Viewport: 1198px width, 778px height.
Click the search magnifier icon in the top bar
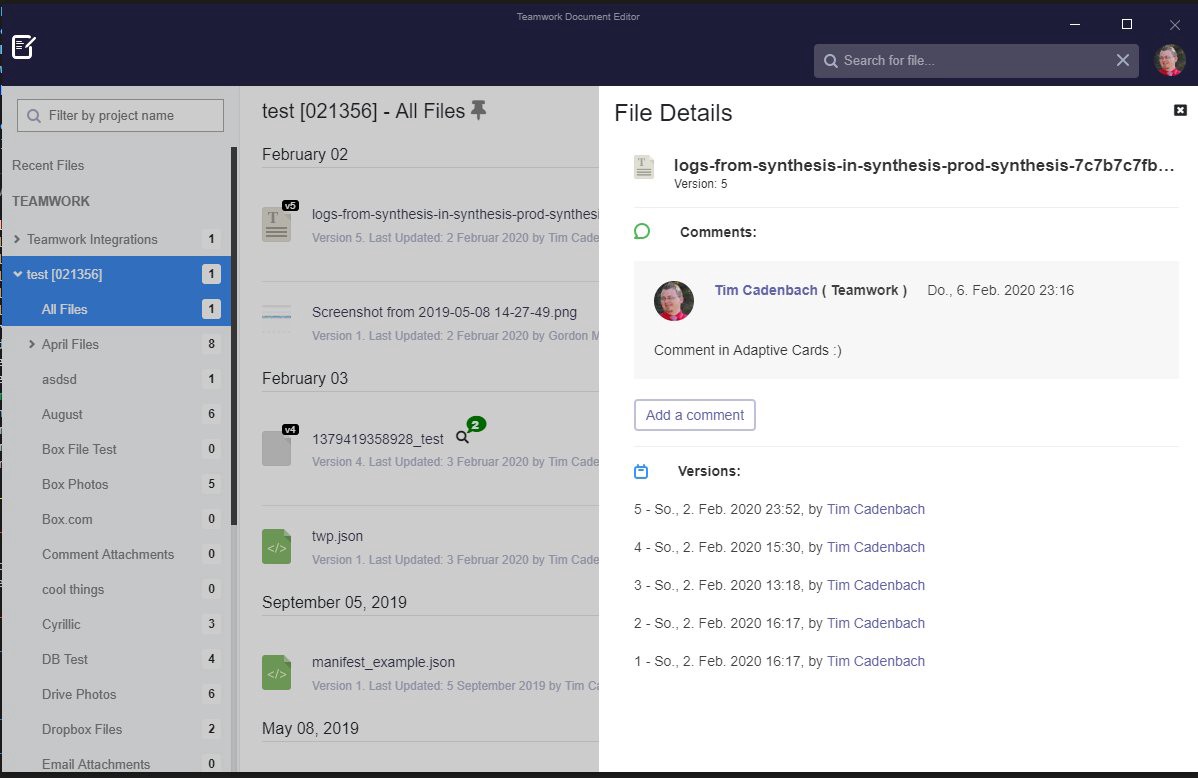click(831, 61)
